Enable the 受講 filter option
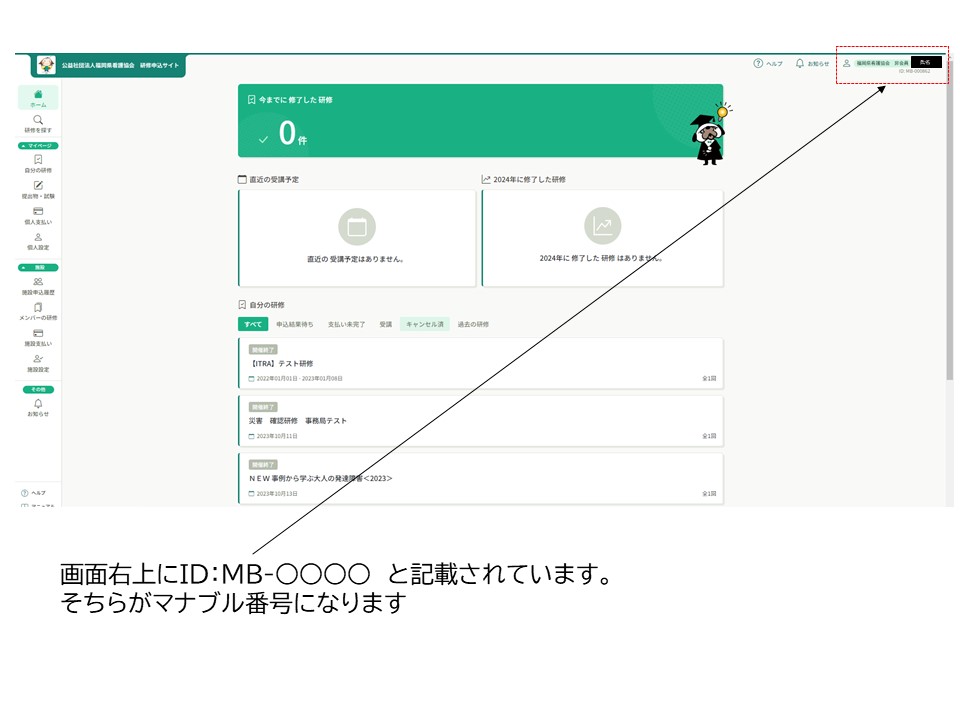Image resolution: width=960 pixels, height=720 pixels. [383, 323]
